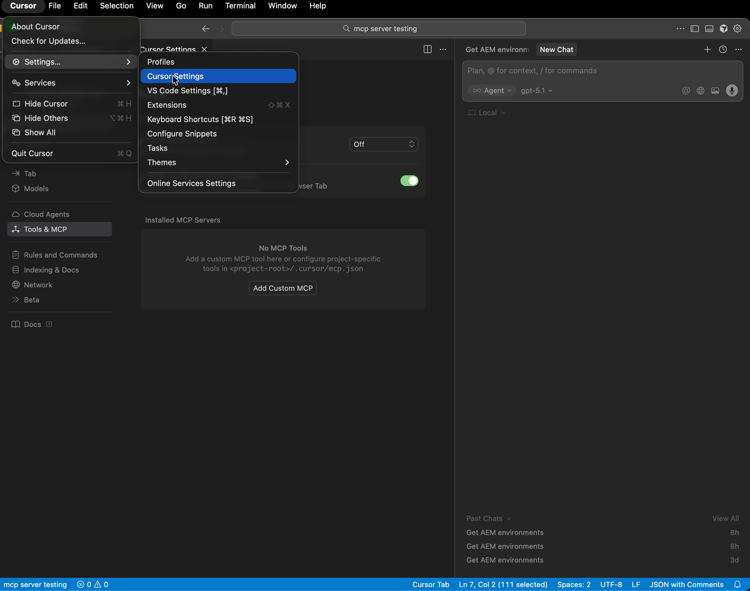Open the Docs external link
This screenshot has width=750, height=591.
click(32, 324)
